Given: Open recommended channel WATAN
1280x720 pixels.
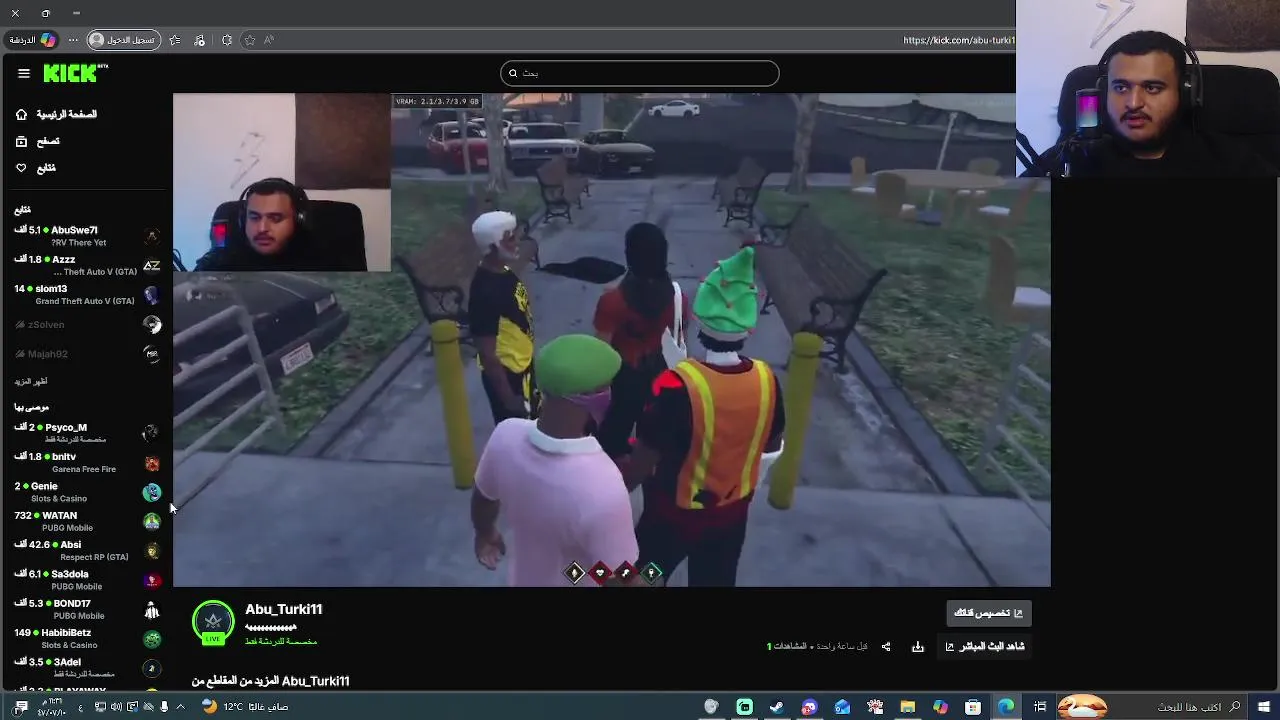Looking at the screenshot, I should [x=87, y=521].
